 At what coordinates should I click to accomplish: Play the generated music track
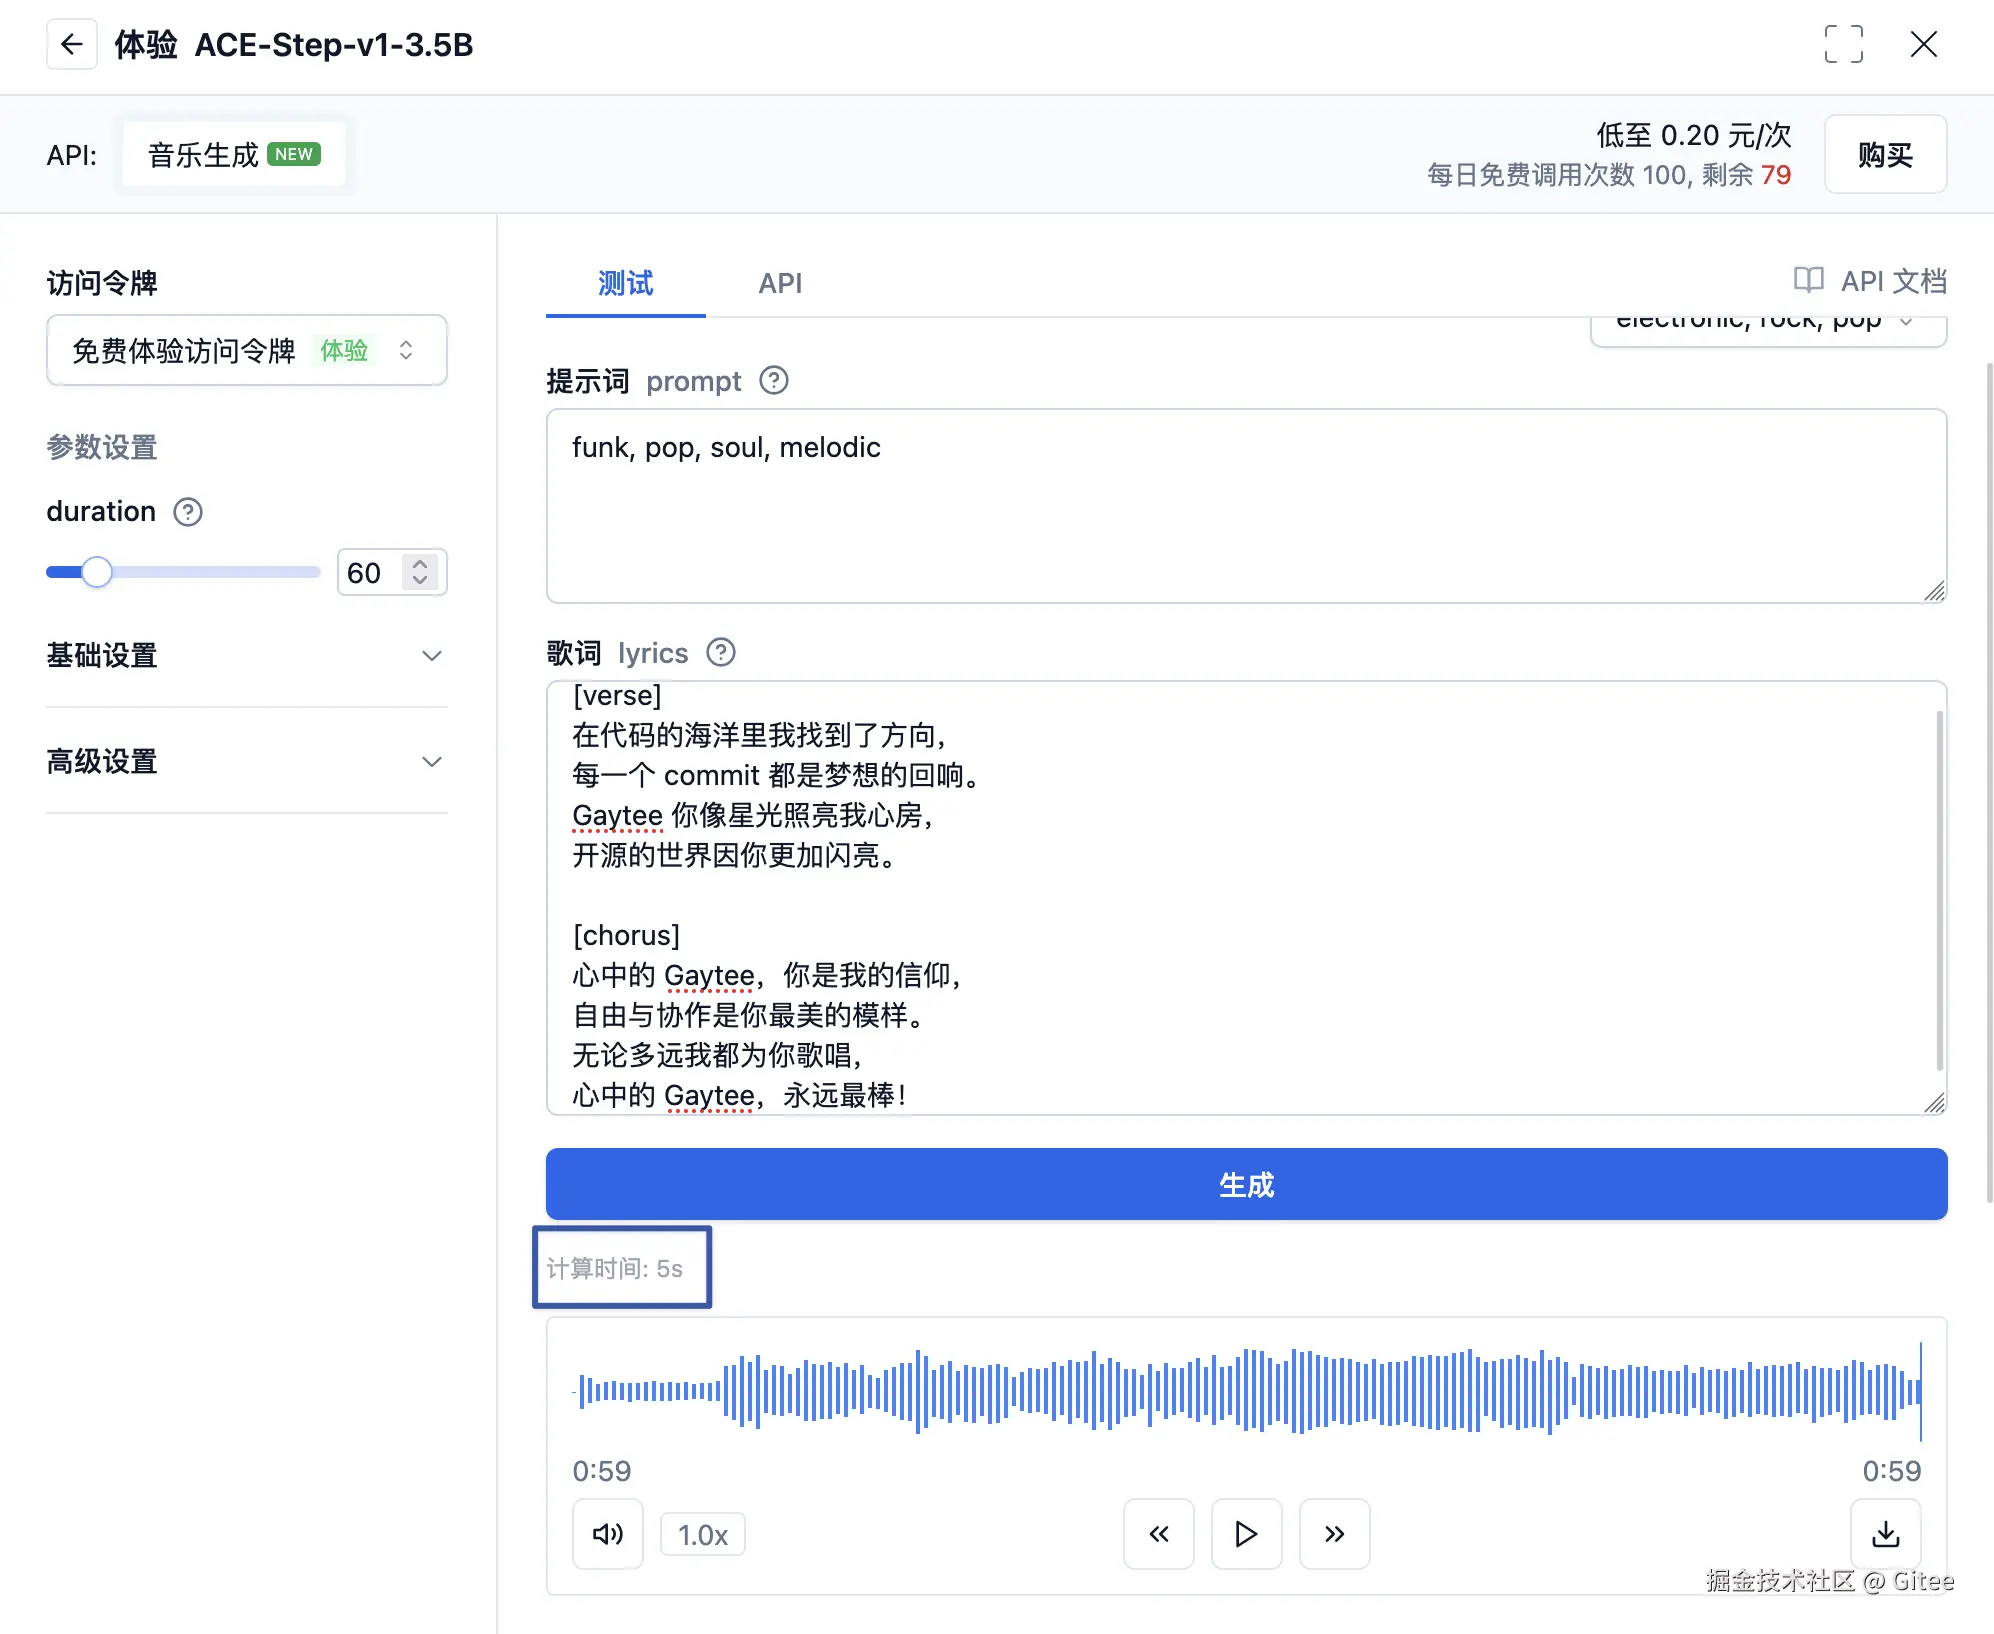click(1246, 1534)
